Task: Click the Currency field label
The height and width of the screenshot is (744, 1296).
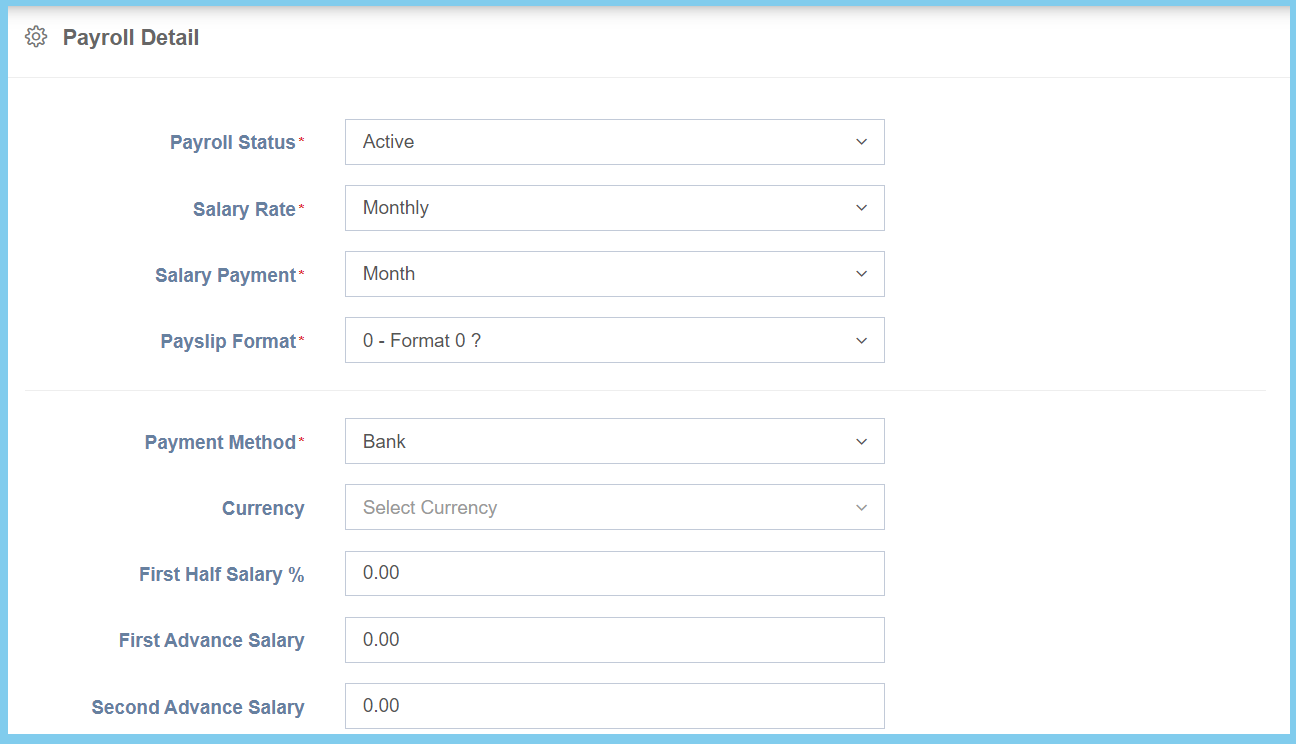Action: click(263, 509)
